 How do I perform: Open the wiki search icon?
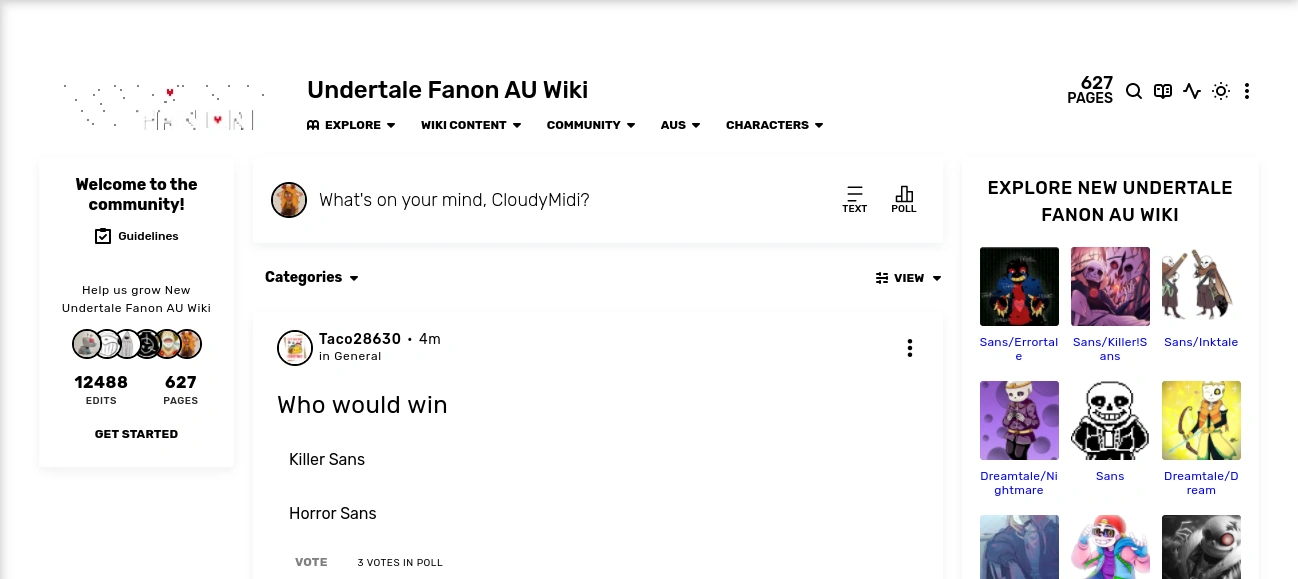1134,91
